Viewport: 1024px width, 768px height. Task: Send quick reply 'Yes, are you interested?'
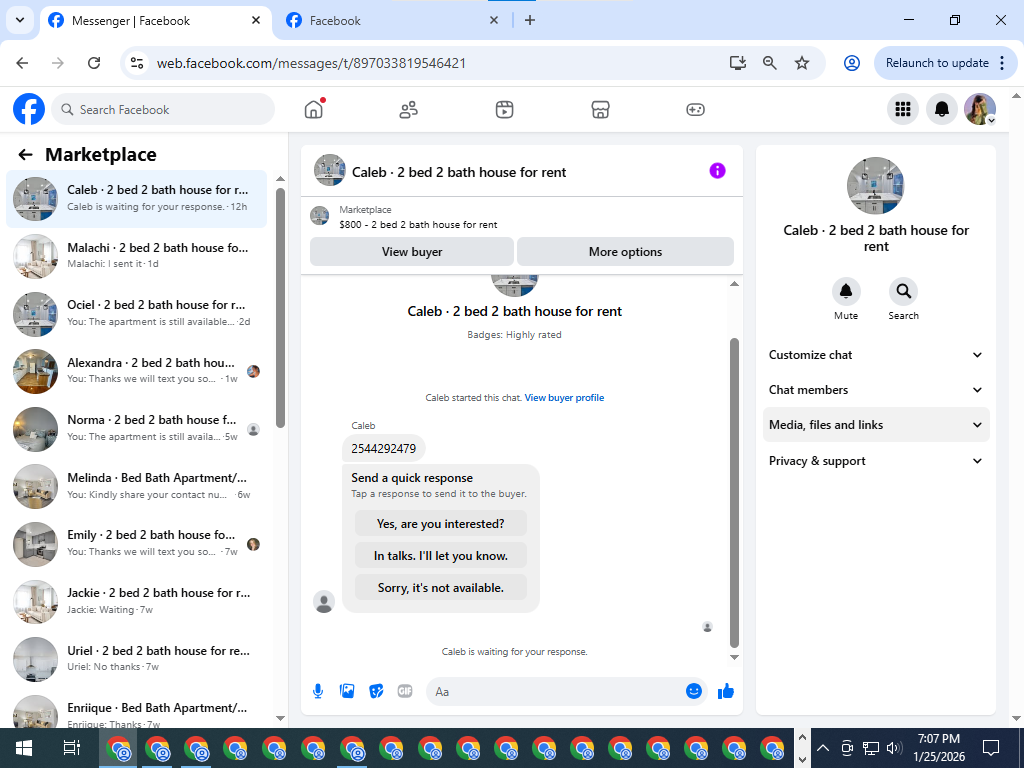click(x=441, y=524)
